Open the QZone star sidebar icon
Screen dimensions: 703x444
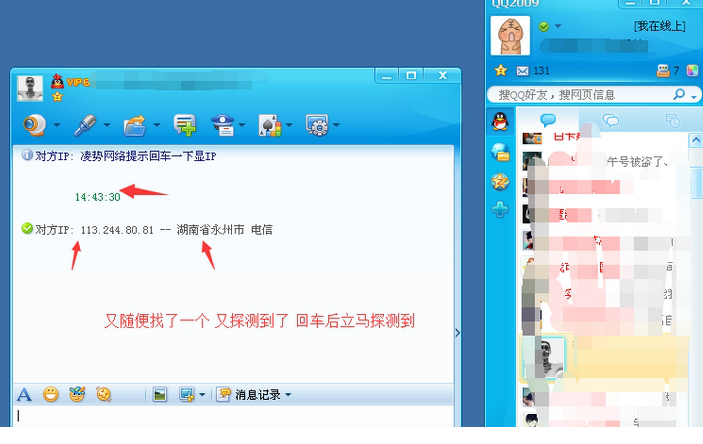(500, 182)
